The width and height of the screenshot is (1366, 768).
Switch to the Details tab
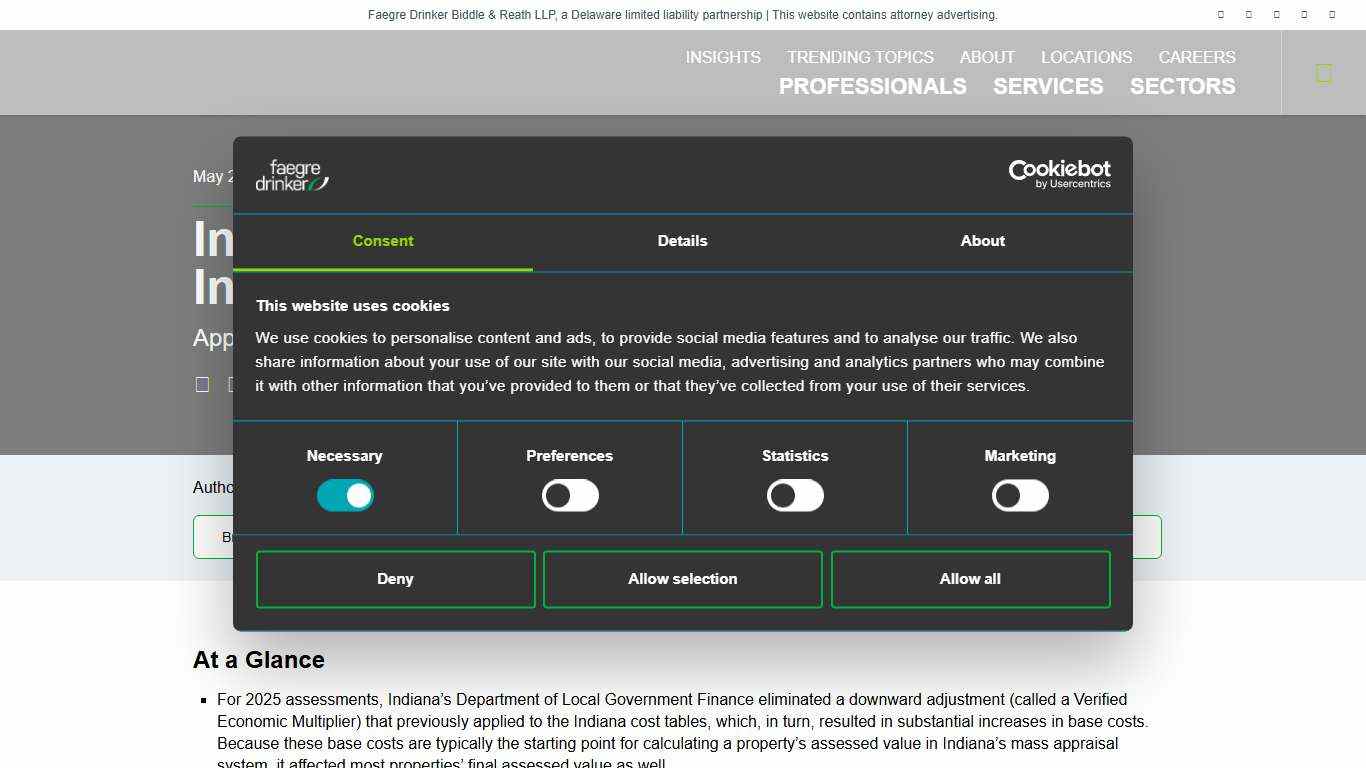coord(682,241)
